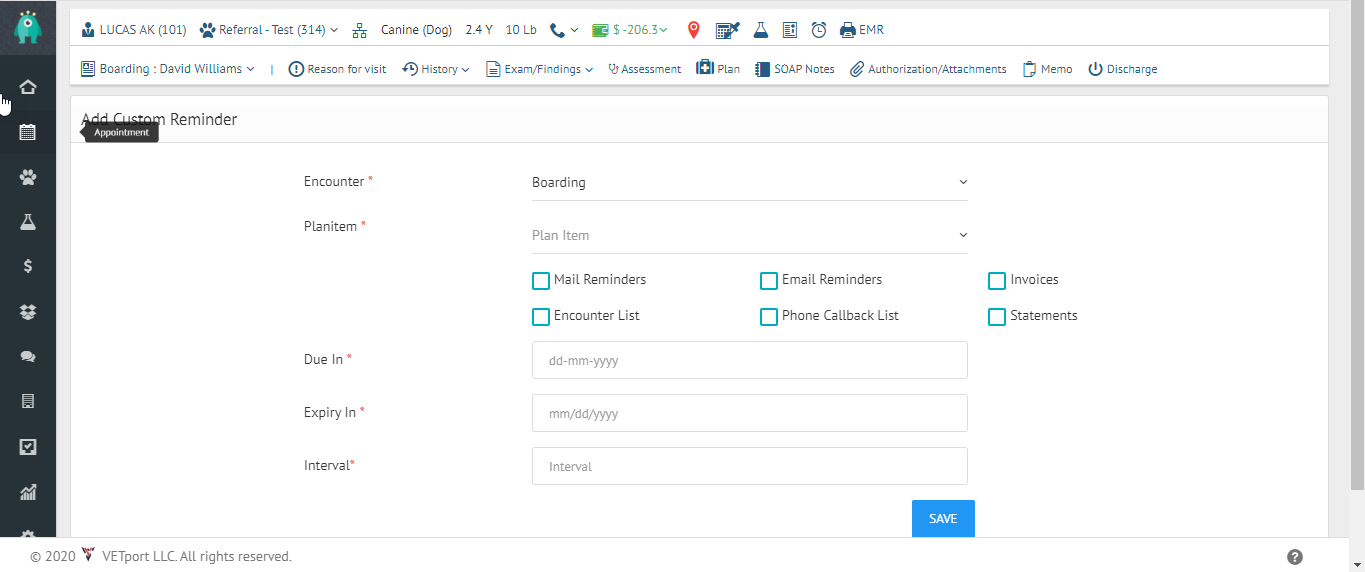Click the Expiry In date field
Viewport: 1365px width, 572px height.
click(x=750, y=413)
